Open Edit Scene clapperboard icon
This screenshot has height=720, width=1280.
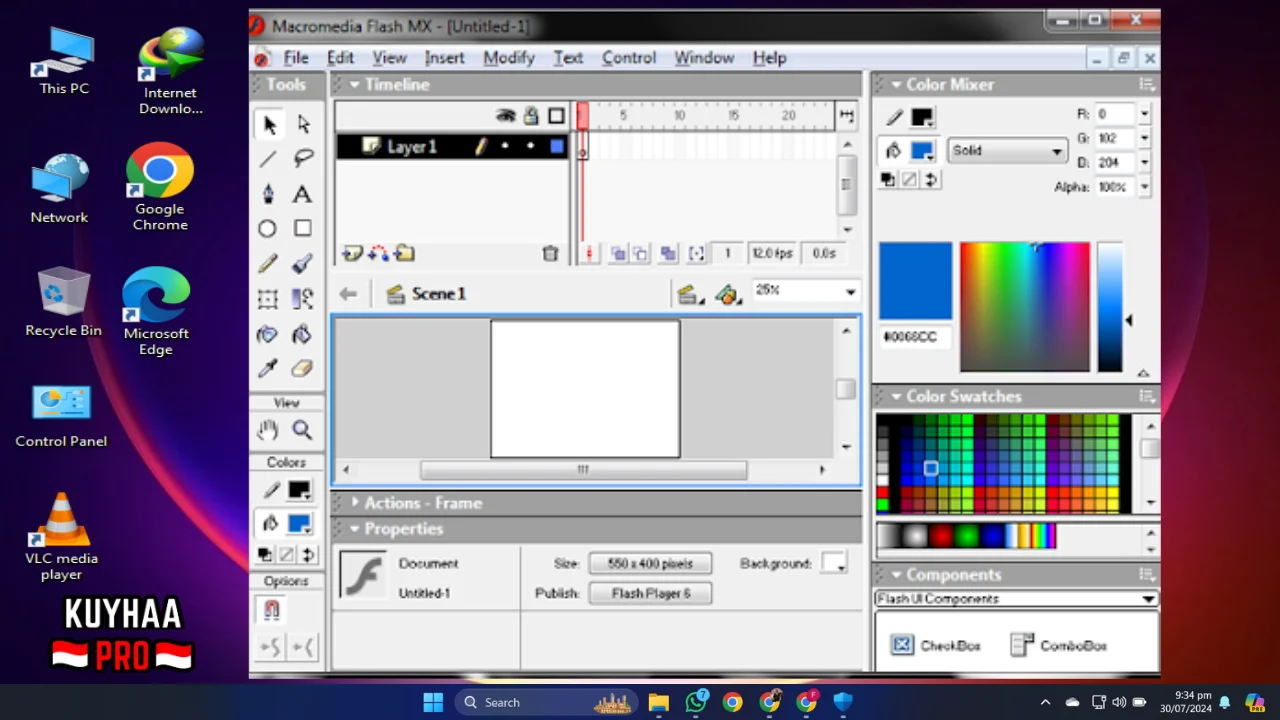[689, 294]
